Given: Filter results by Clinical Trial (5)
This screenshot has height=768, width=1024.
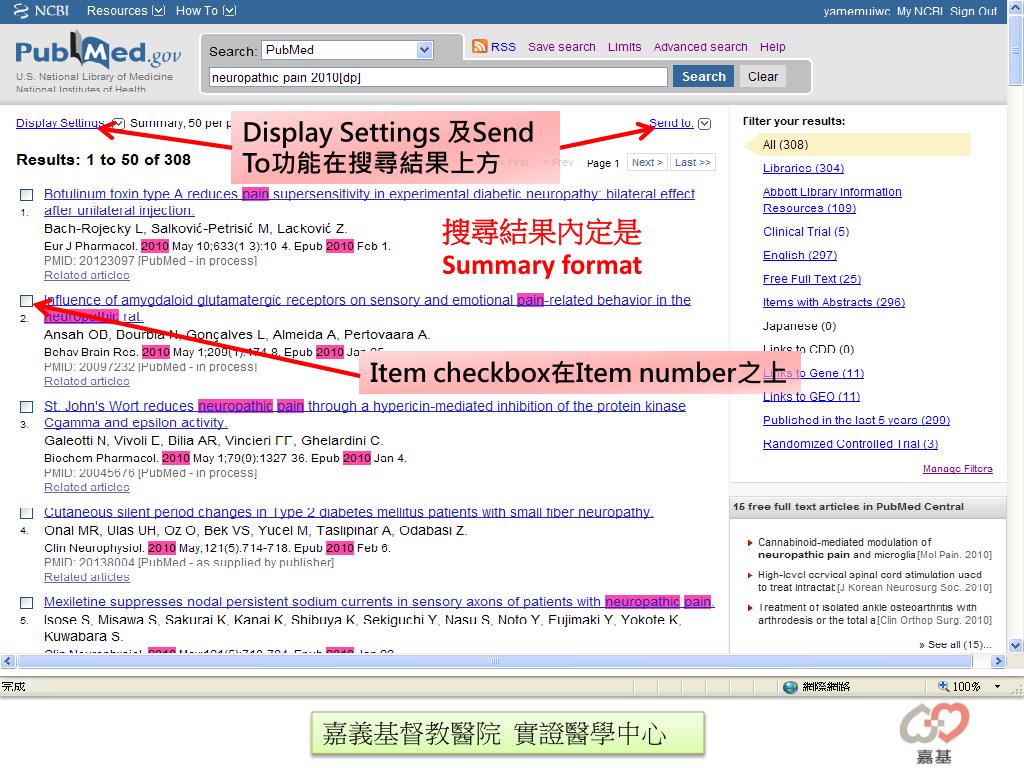Looking at the screenshot, I should [806, 232].
